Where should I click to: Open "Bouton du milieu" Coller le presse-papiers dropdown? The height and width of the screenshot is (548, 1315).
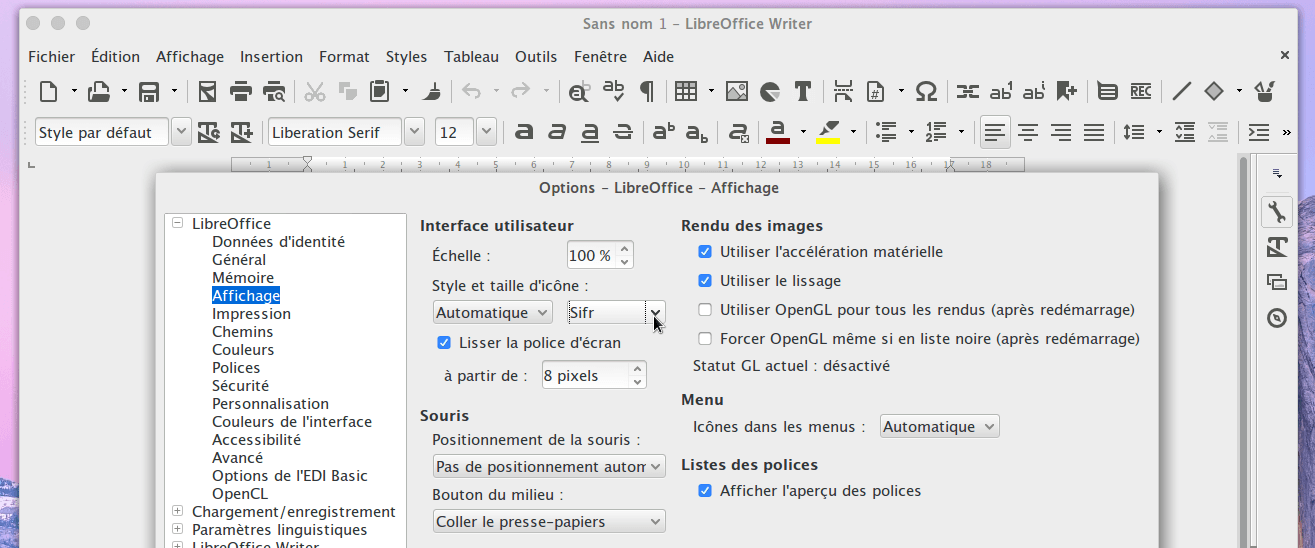[549, 522]
